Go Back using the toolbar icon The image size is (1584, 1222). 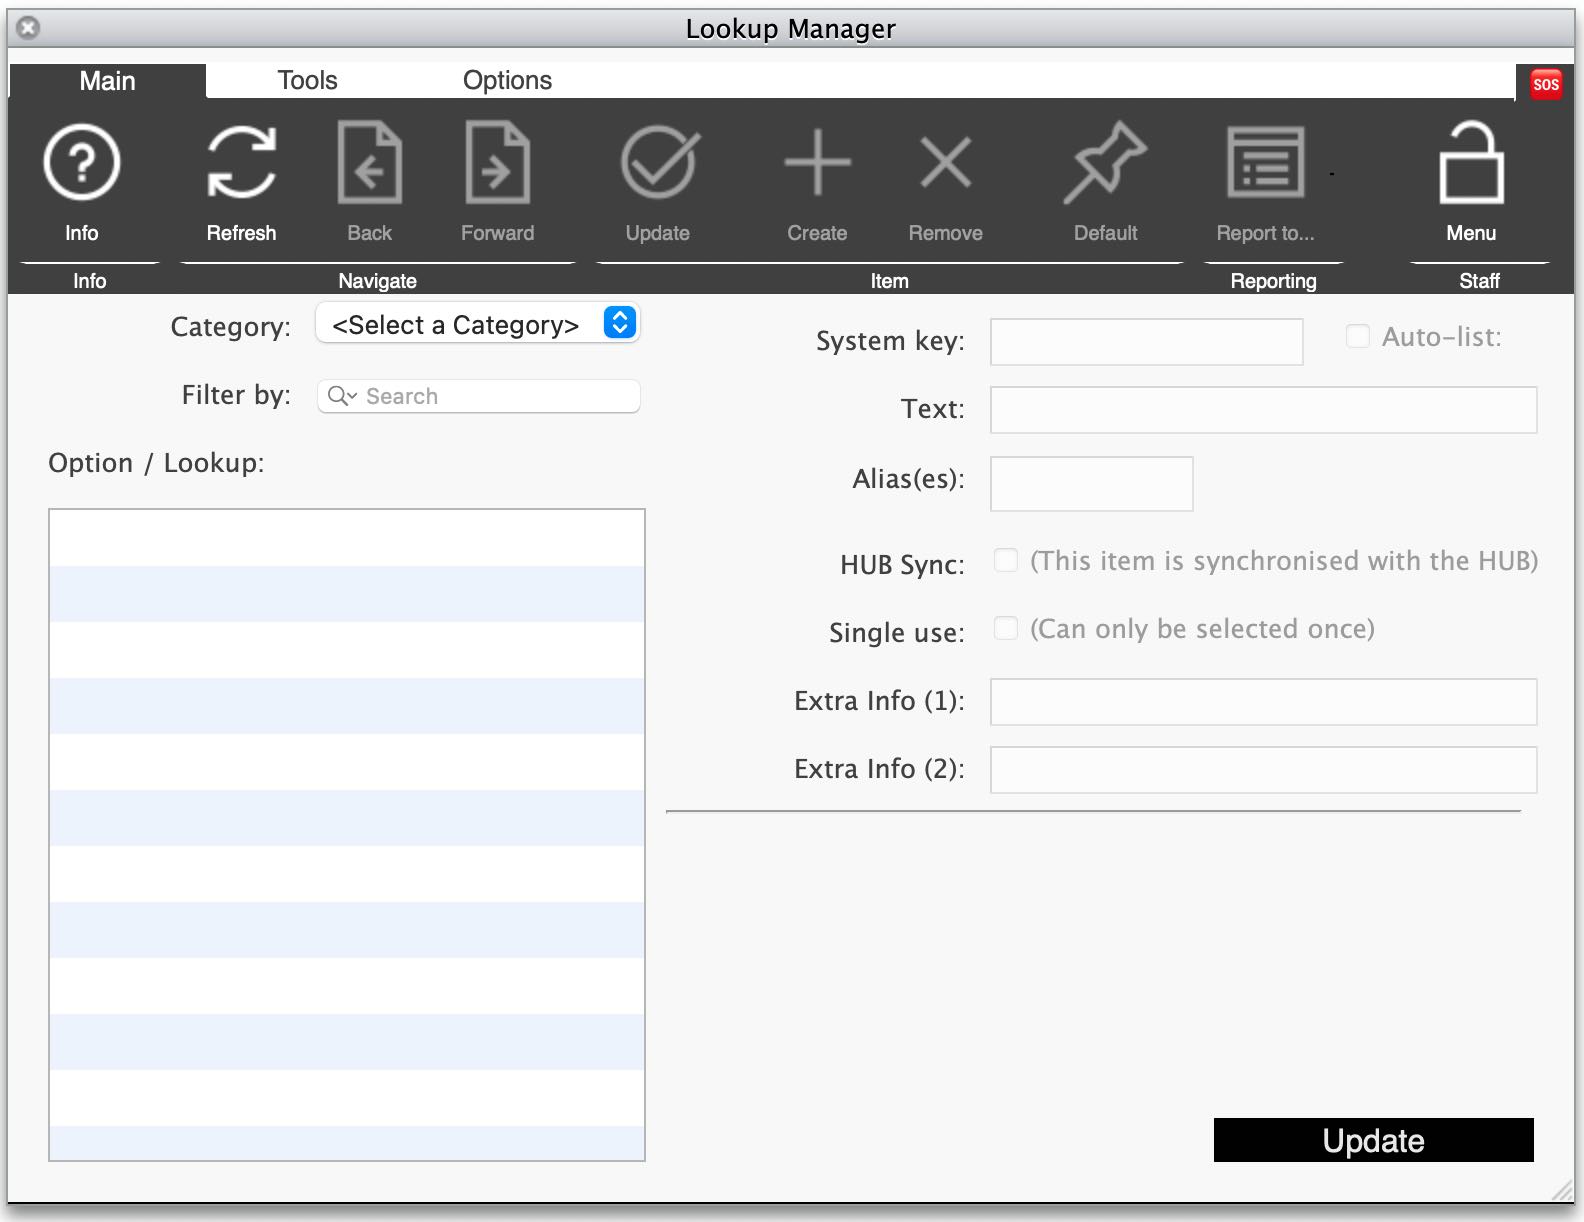click(369, 162)
